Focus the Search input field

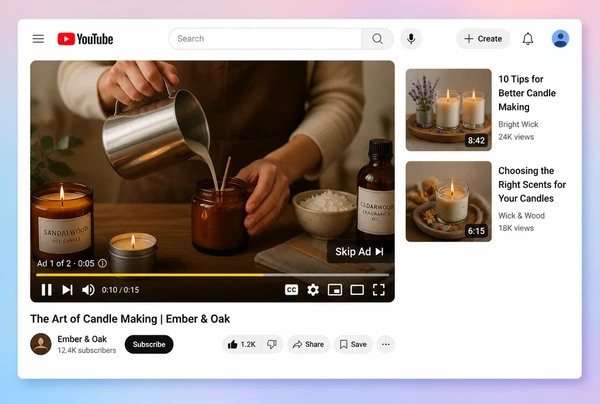[x=265, y=39]
